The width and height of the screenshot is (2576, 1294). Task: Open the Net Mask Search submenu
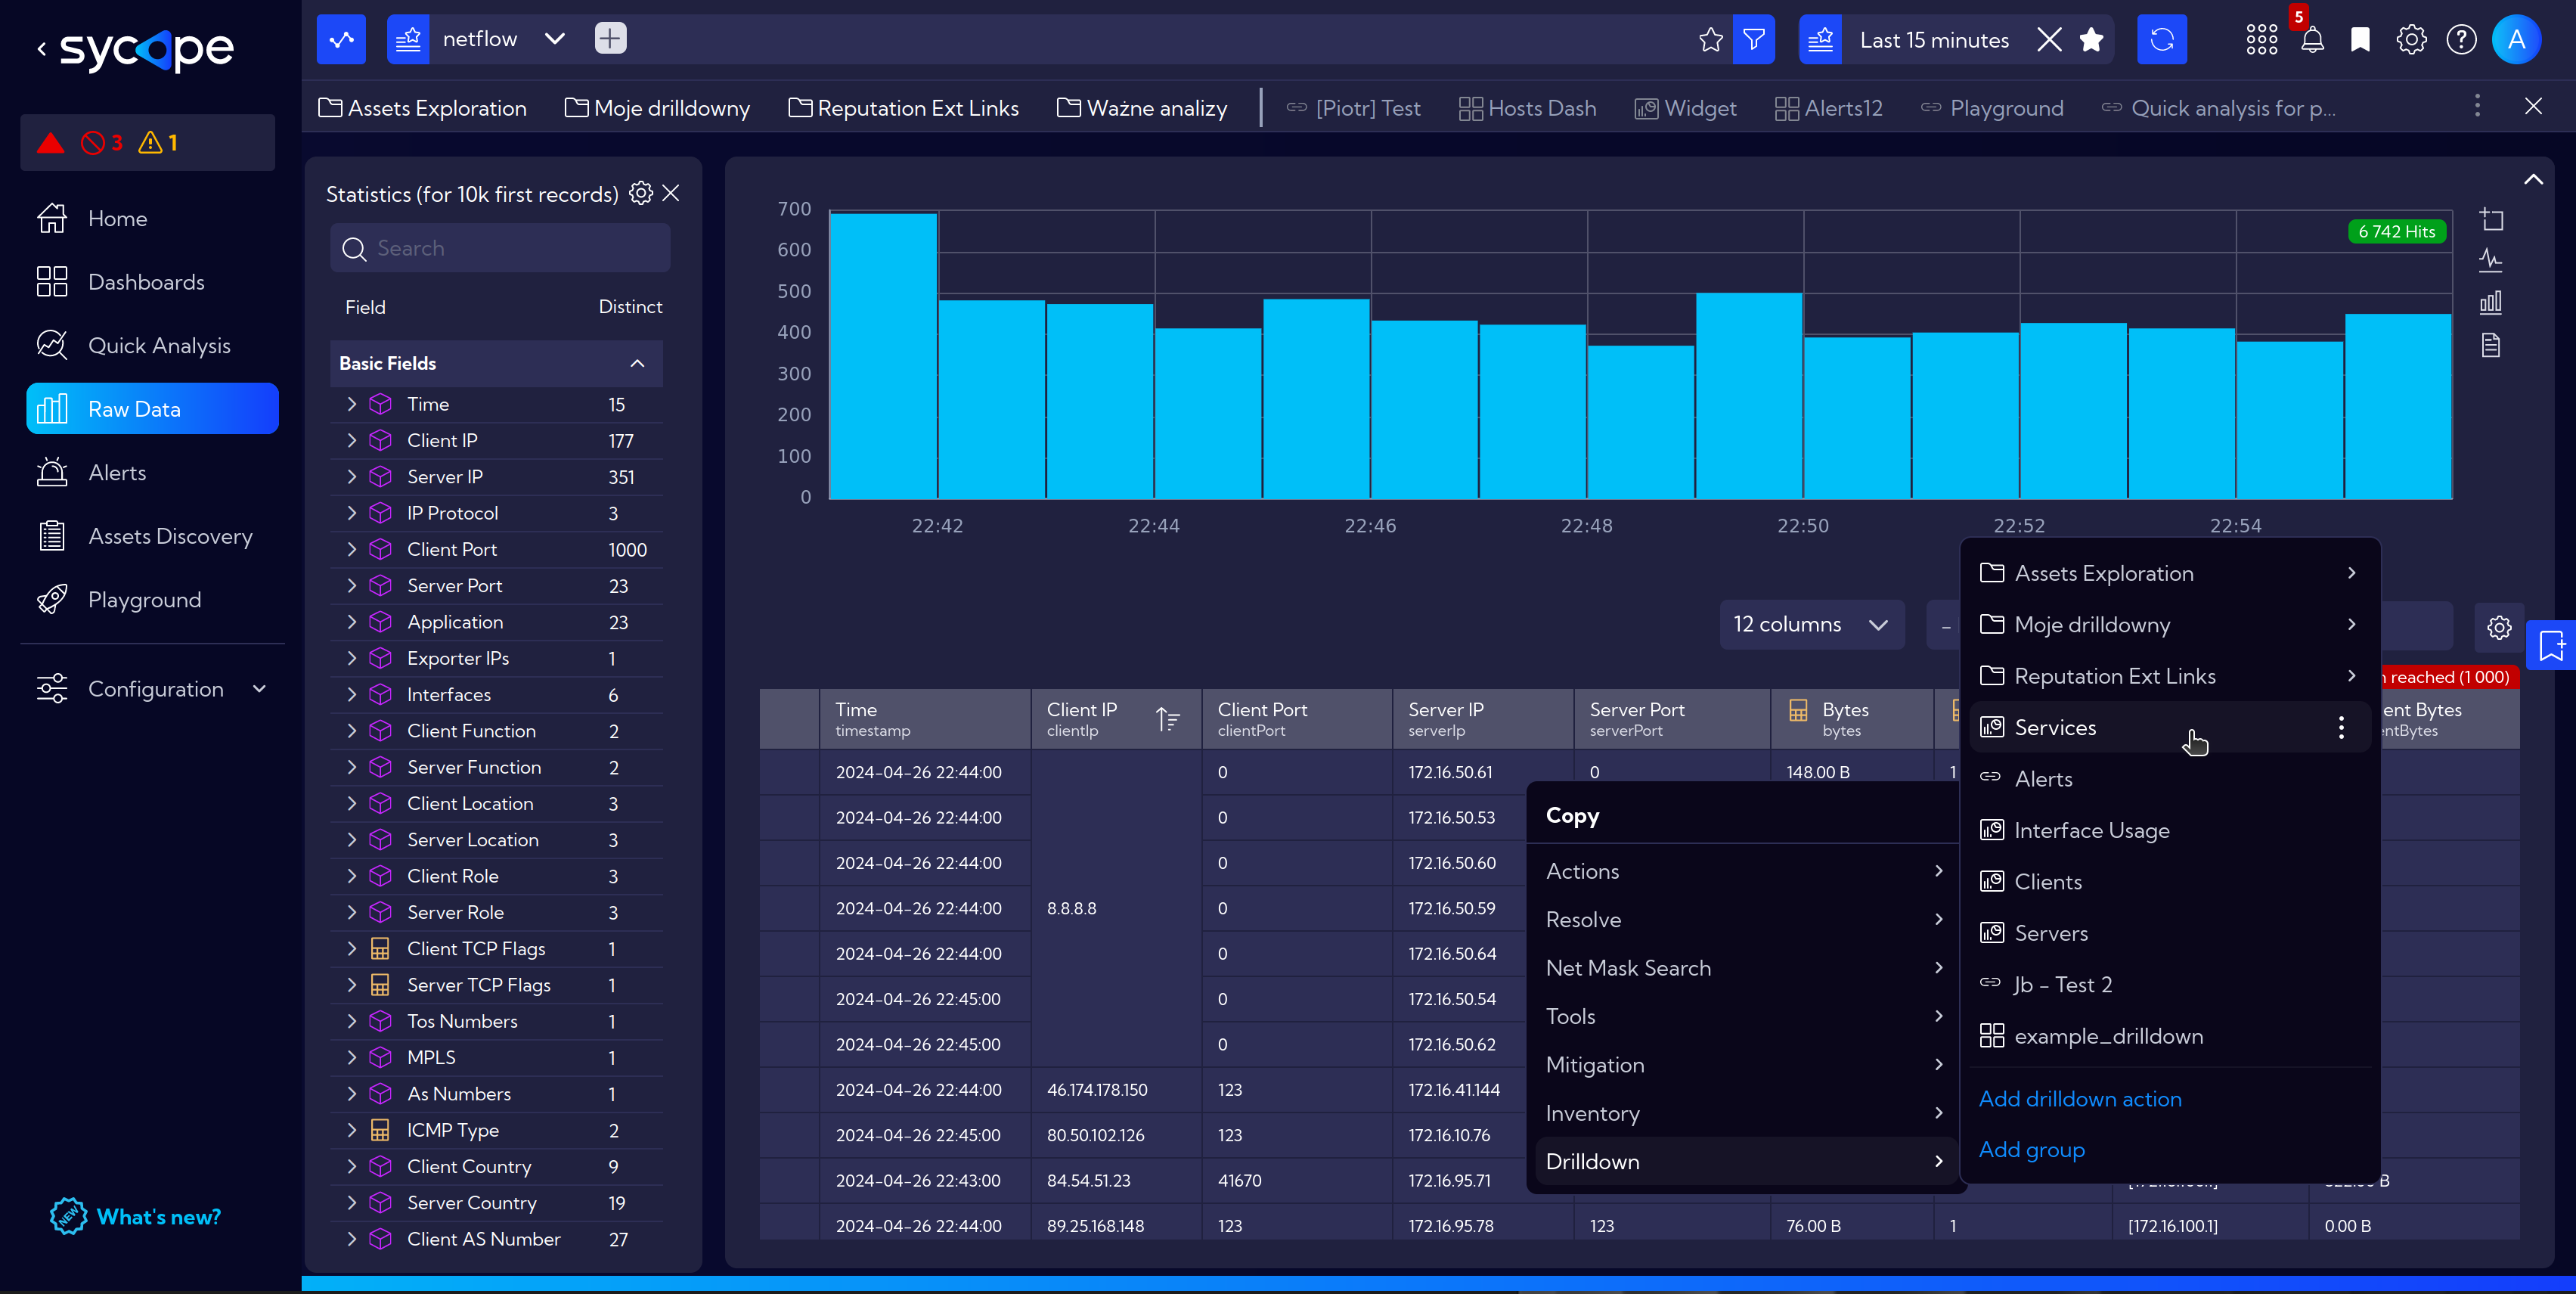coord(1745,968)
